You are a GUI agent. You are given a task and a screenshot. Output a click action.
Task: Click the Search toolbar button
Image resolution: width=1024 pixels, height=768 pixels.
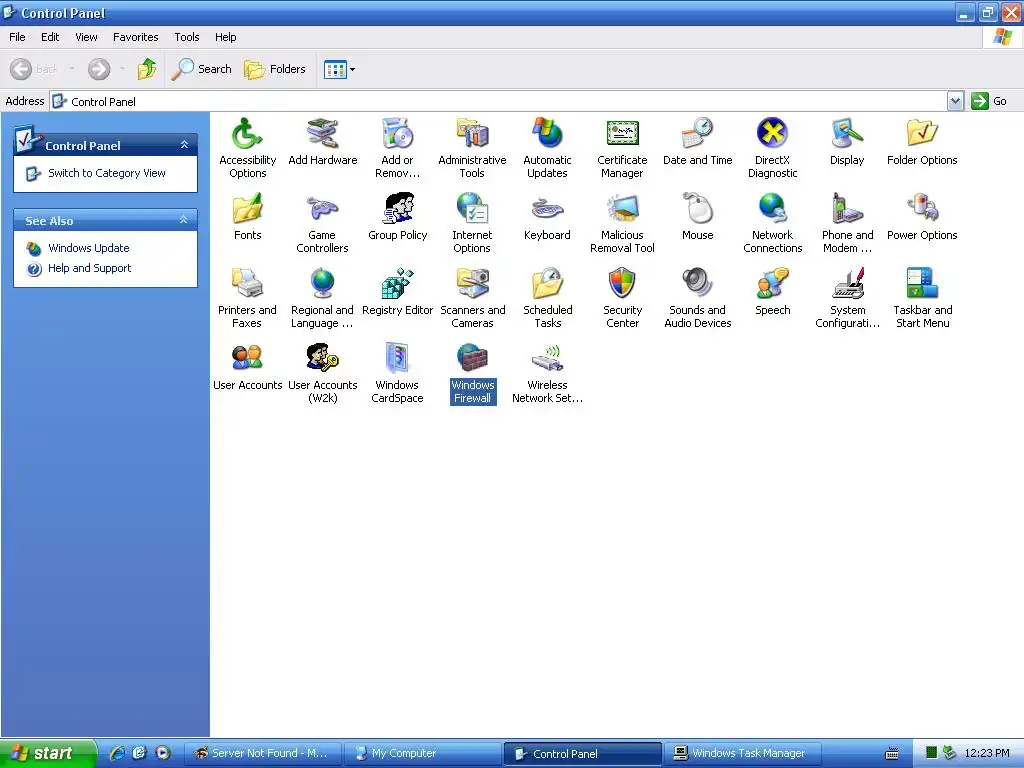(x=201, y=69)
